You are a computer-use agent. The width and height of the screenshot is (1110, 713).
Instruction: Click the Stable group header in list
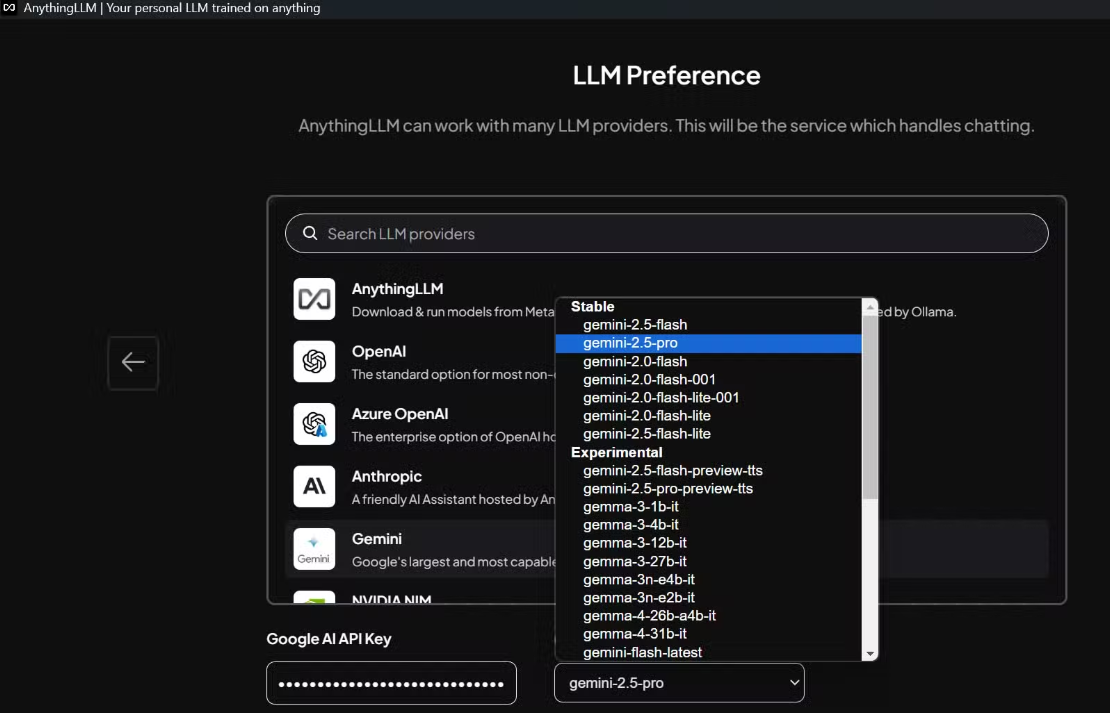click(593, 307)
